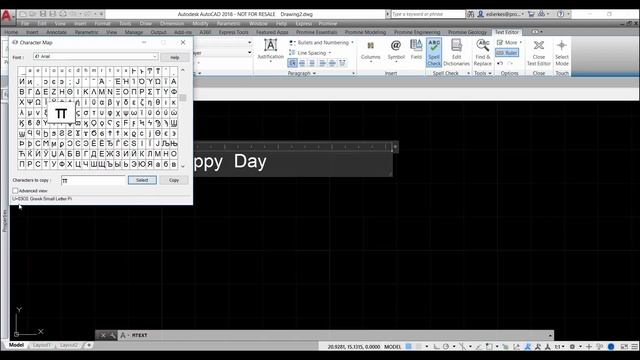The image size is (640, 360).
Task: Switch to Express Tools ribbon tab
Action: coord(233,32)
